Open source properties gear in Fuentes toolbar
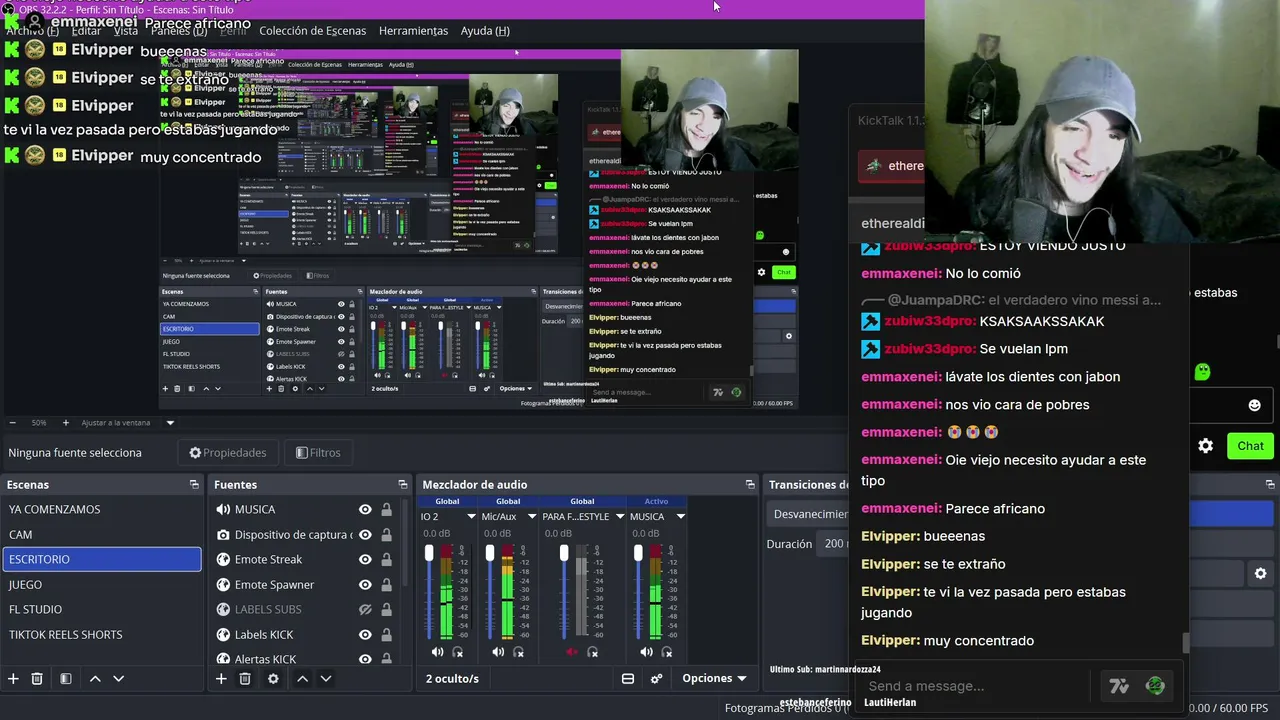The image size is (1280, 720). click(273, 679)
